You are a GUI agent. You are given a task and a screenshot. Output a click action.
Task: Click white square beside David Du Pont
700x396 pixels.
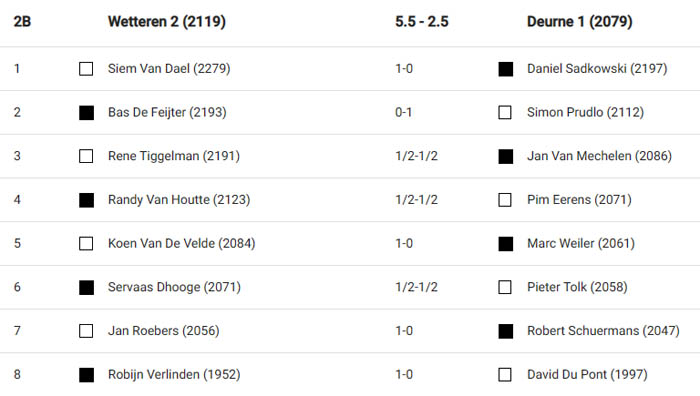tap(505, 375)
